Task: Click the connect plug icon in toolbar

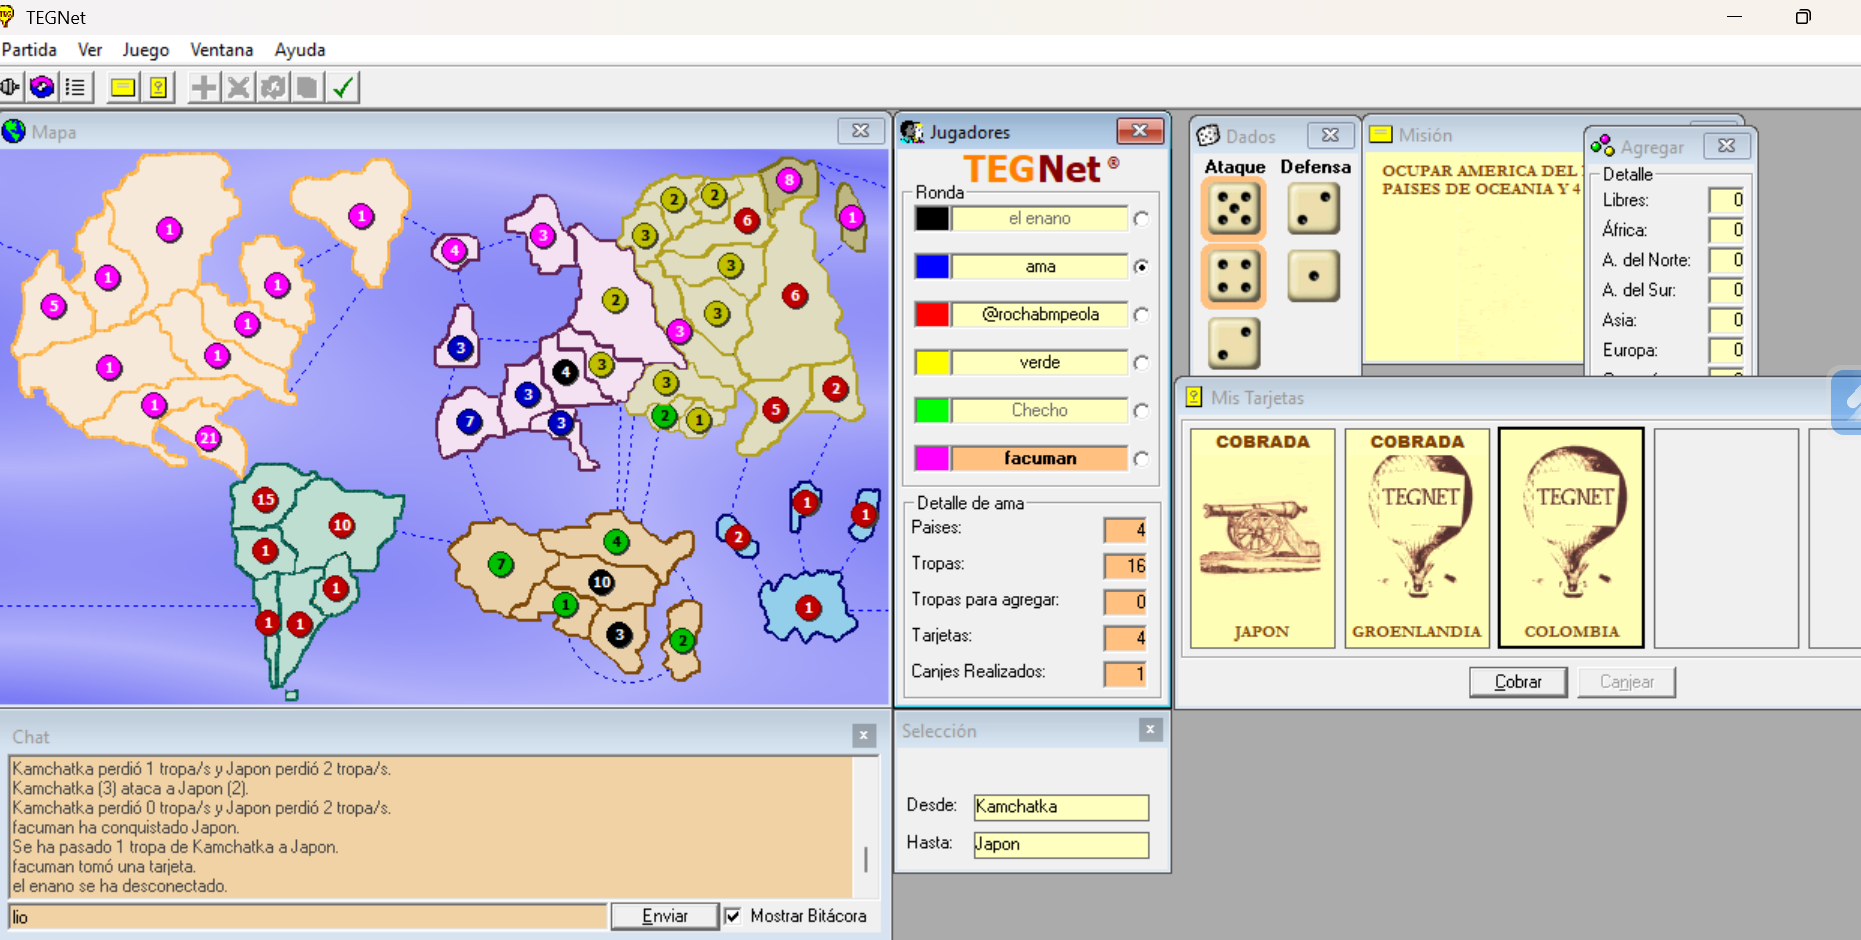Action: tap(10, 88)
